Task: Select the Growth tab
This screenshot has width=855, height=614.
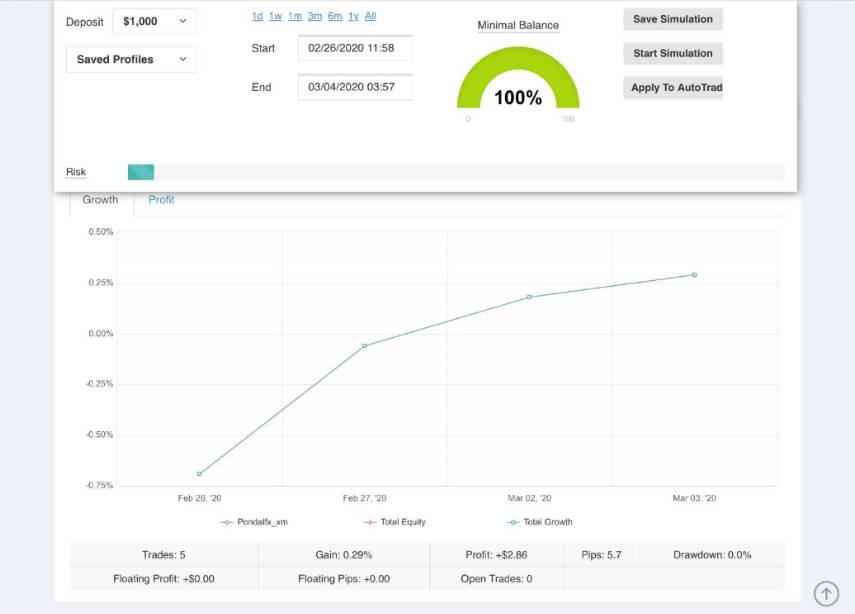Action: tap(100, 200)
